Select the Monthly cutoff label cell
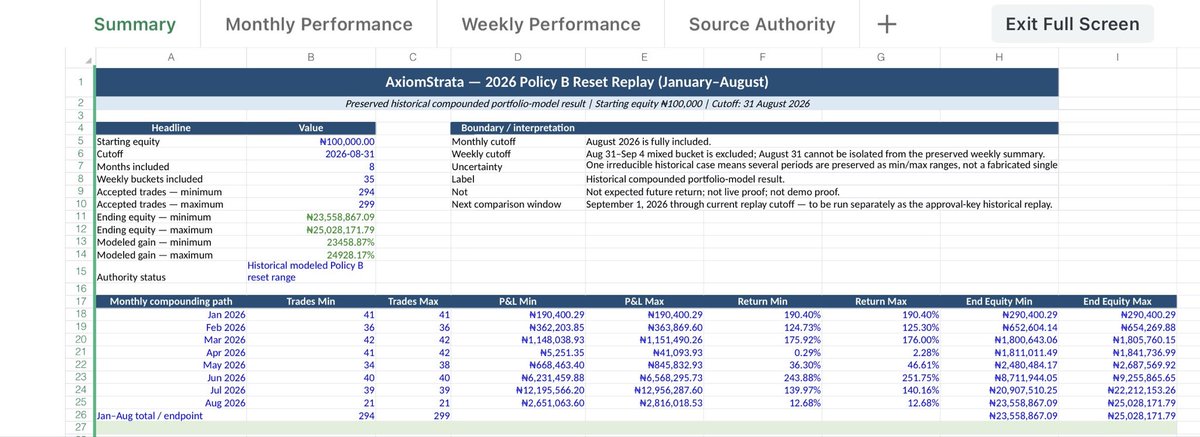Screen dimensions: 1200x437 517,142
